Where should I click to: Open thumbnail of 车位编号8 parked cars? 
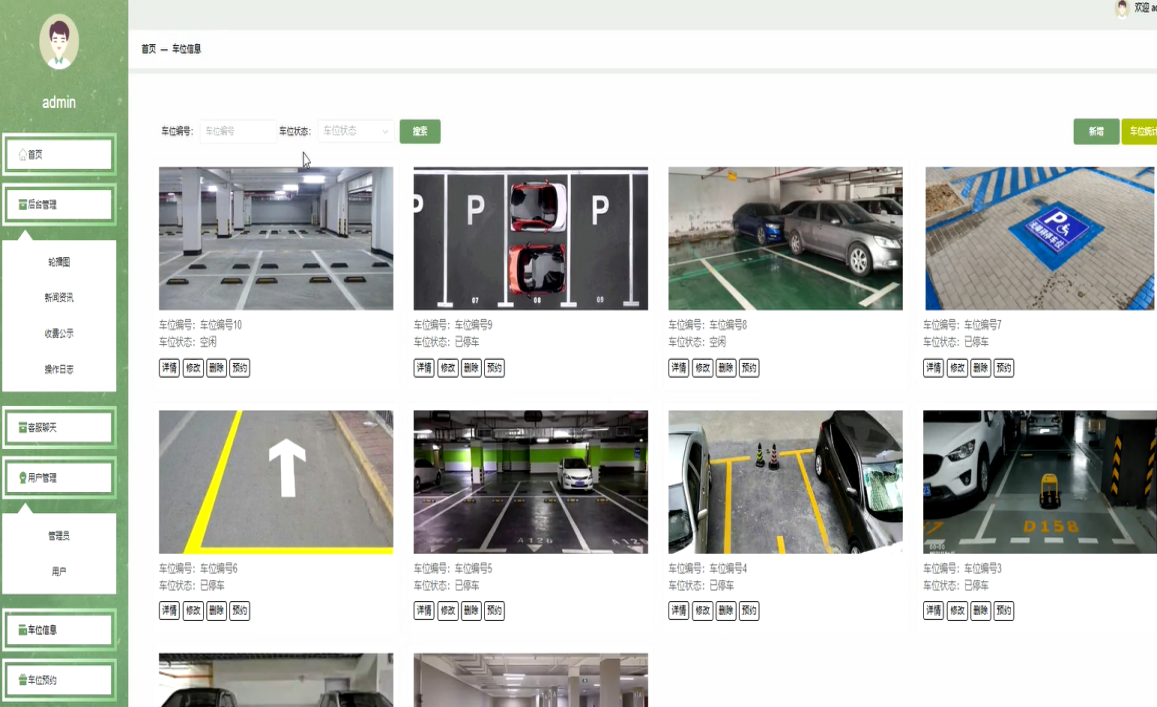pyautogui.click(x=785, y=238)
